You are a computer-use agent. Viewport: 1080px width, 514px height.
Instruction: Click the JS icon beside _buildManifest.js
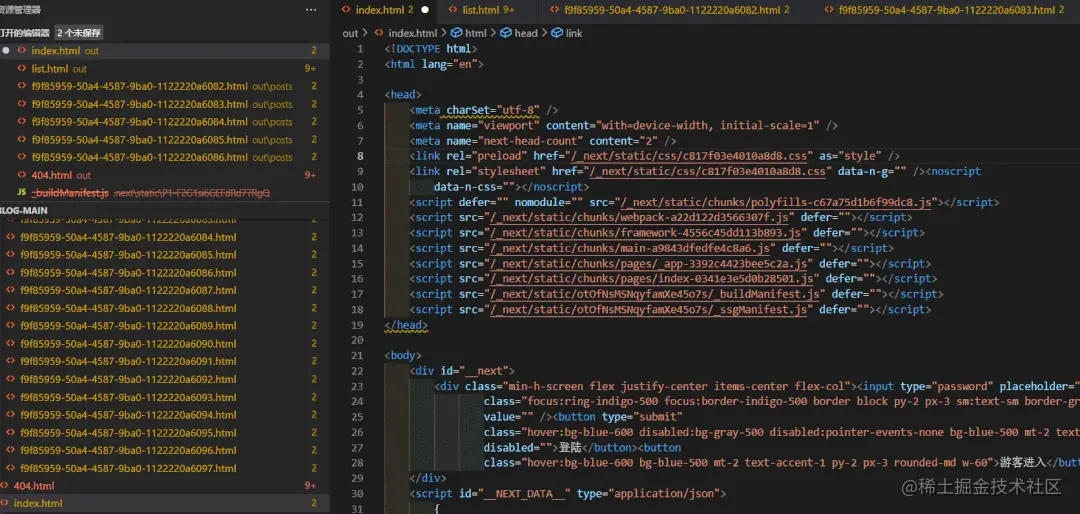click(x=21, y=193)
